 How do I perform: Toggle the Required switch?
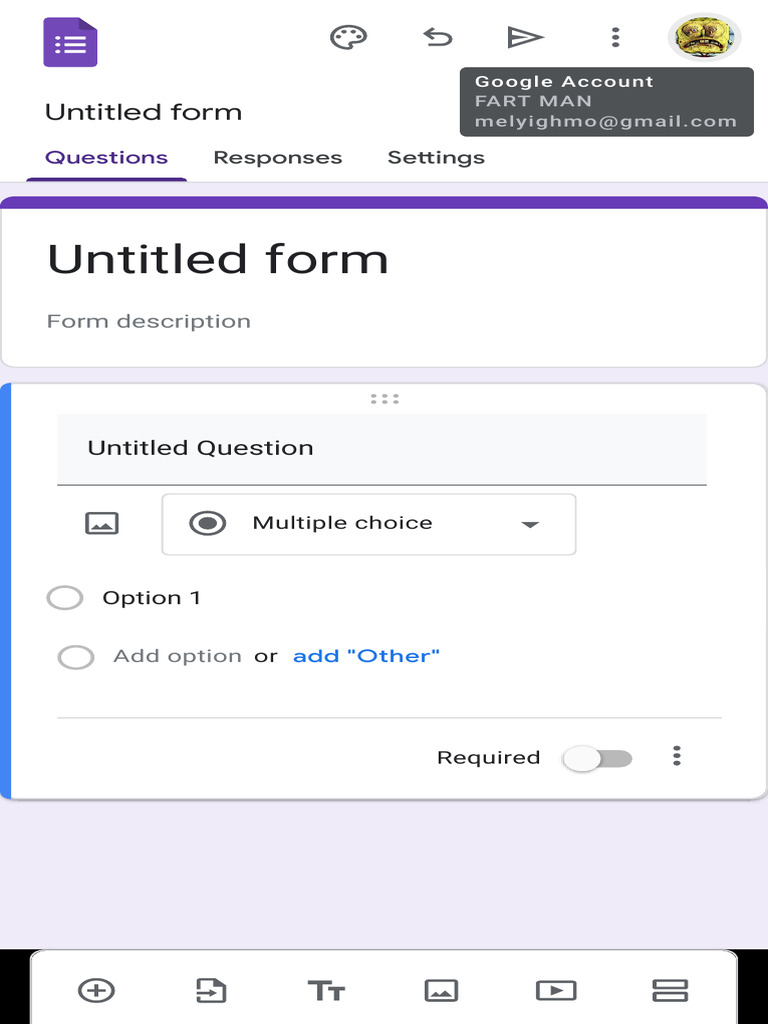pos(597,758)
